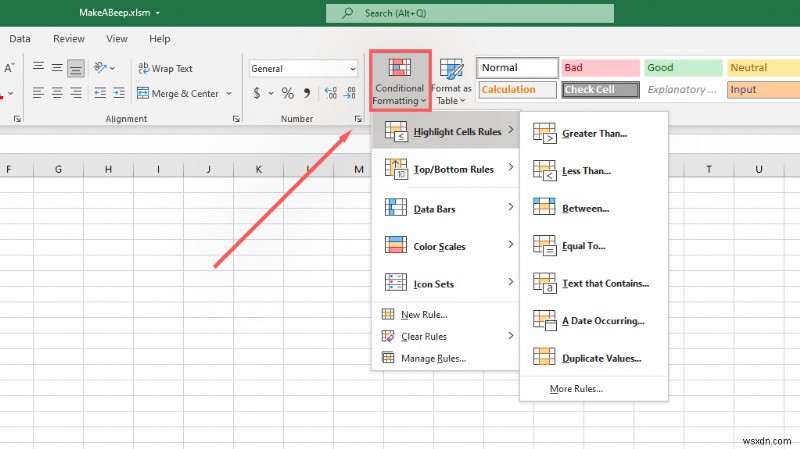Apply Calculation cell style
The height and width of the screenshot is (449, 800).
(x=517, y=90)
